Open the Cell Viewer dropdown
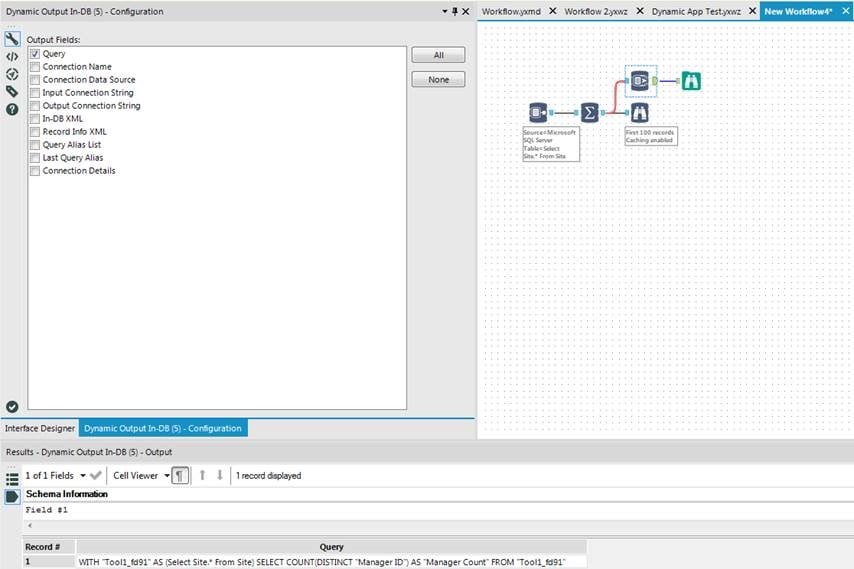Image resolution: width=854 pixels, height=569 pixels. coord(167,475)
